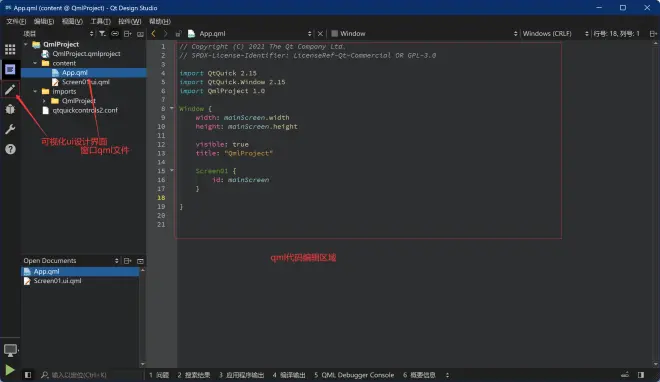Select App.qml in Open Documents list

click(80, 271)
